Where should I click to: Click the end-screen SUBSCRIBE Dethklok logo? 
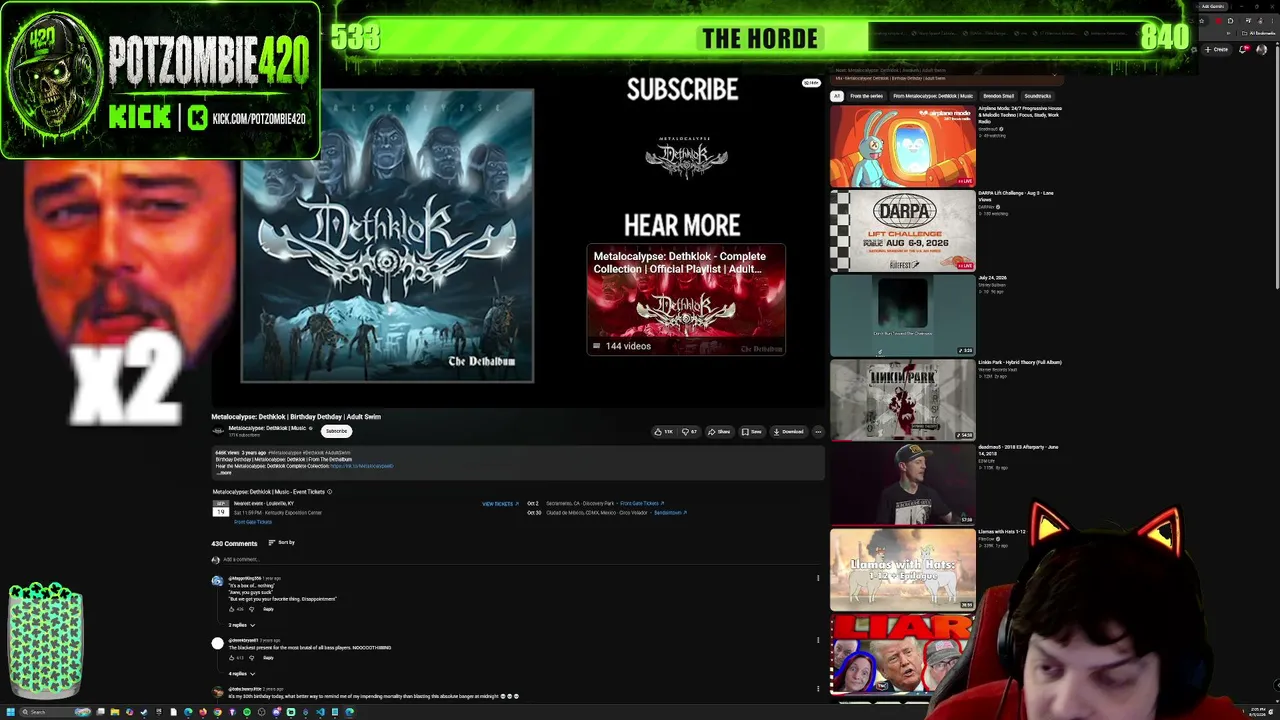coord(685,157)
